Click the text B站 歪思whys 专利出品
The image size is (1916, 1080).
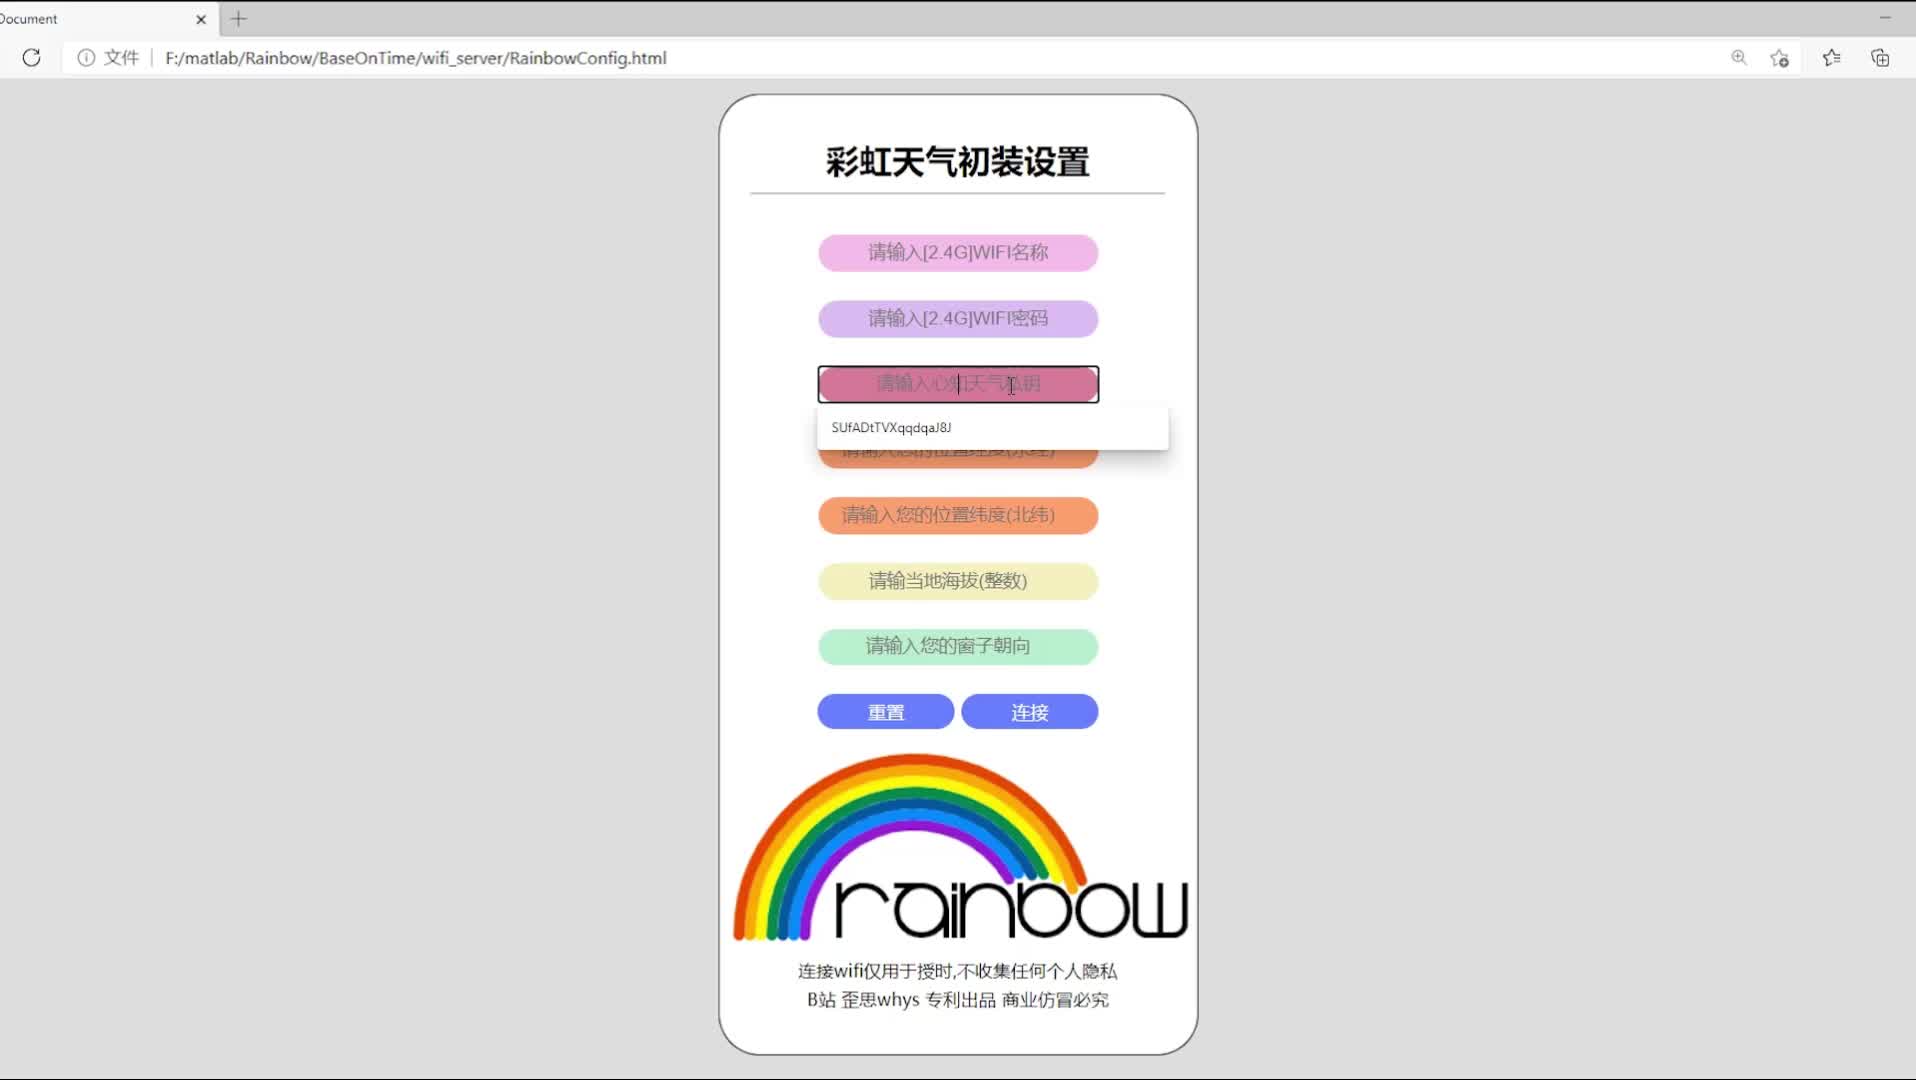coord(901,1000)
